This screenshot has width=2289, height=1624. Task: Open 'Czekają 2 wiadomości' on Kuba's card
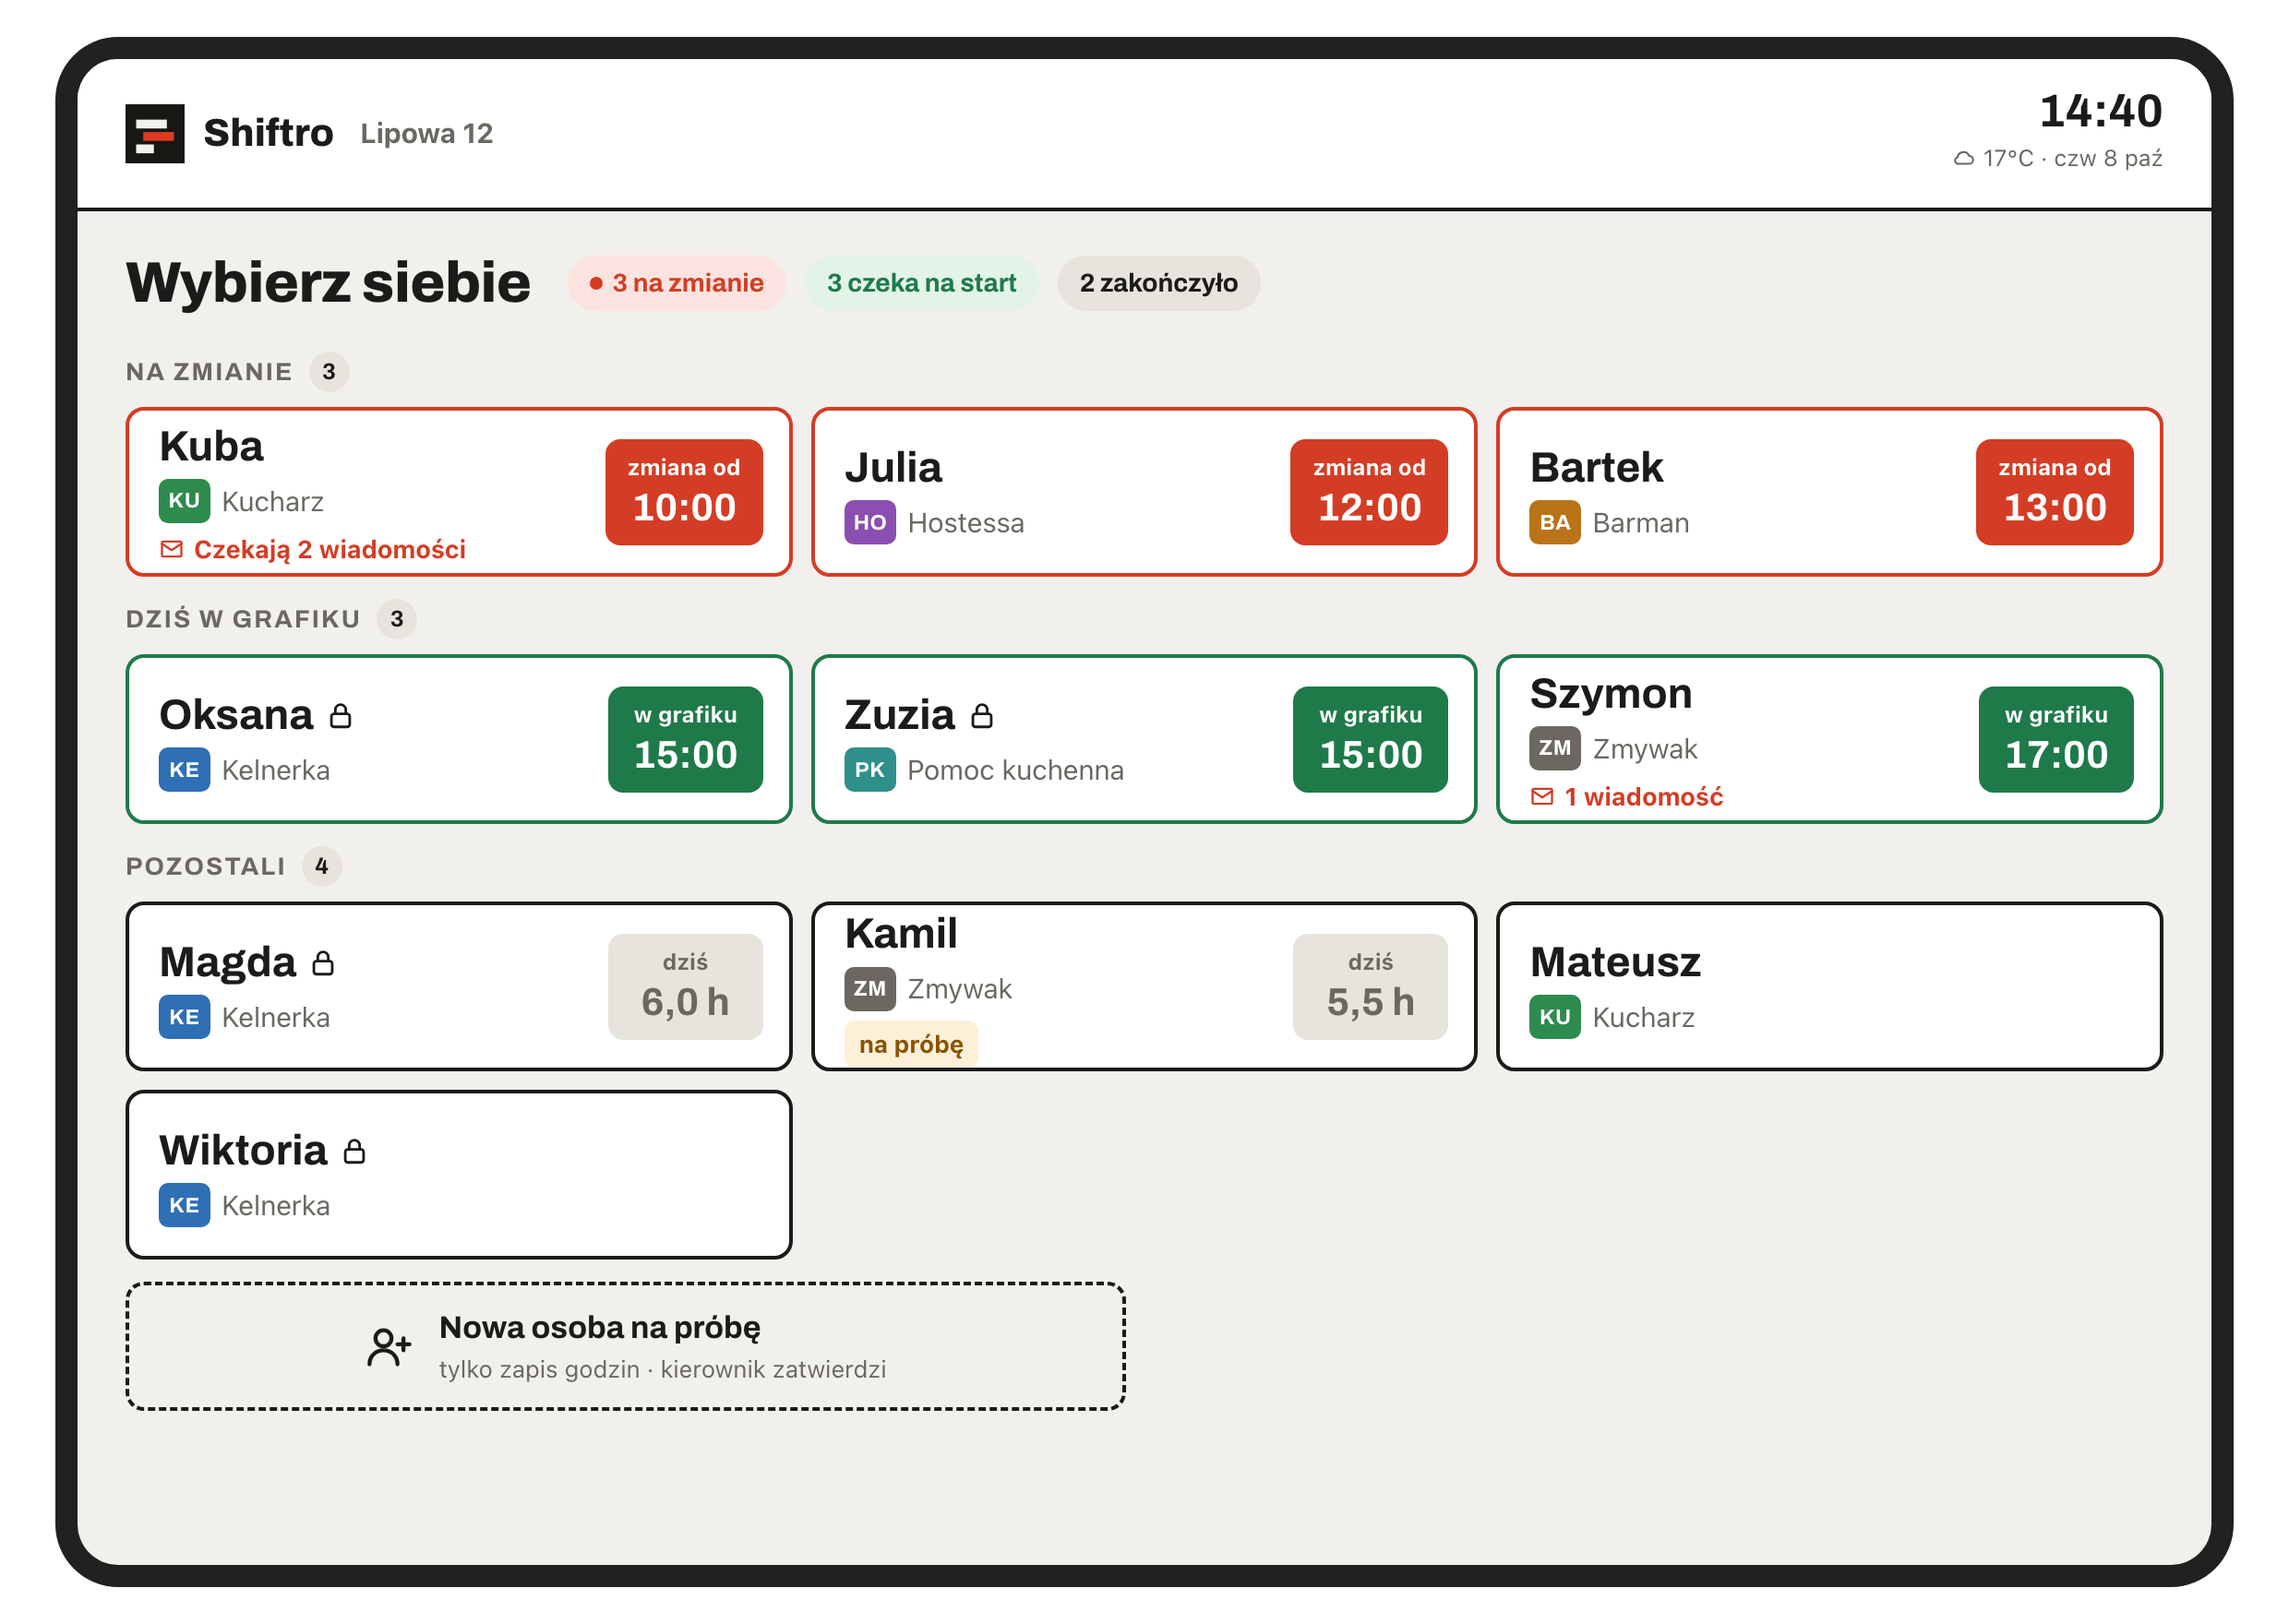[313, 549]
